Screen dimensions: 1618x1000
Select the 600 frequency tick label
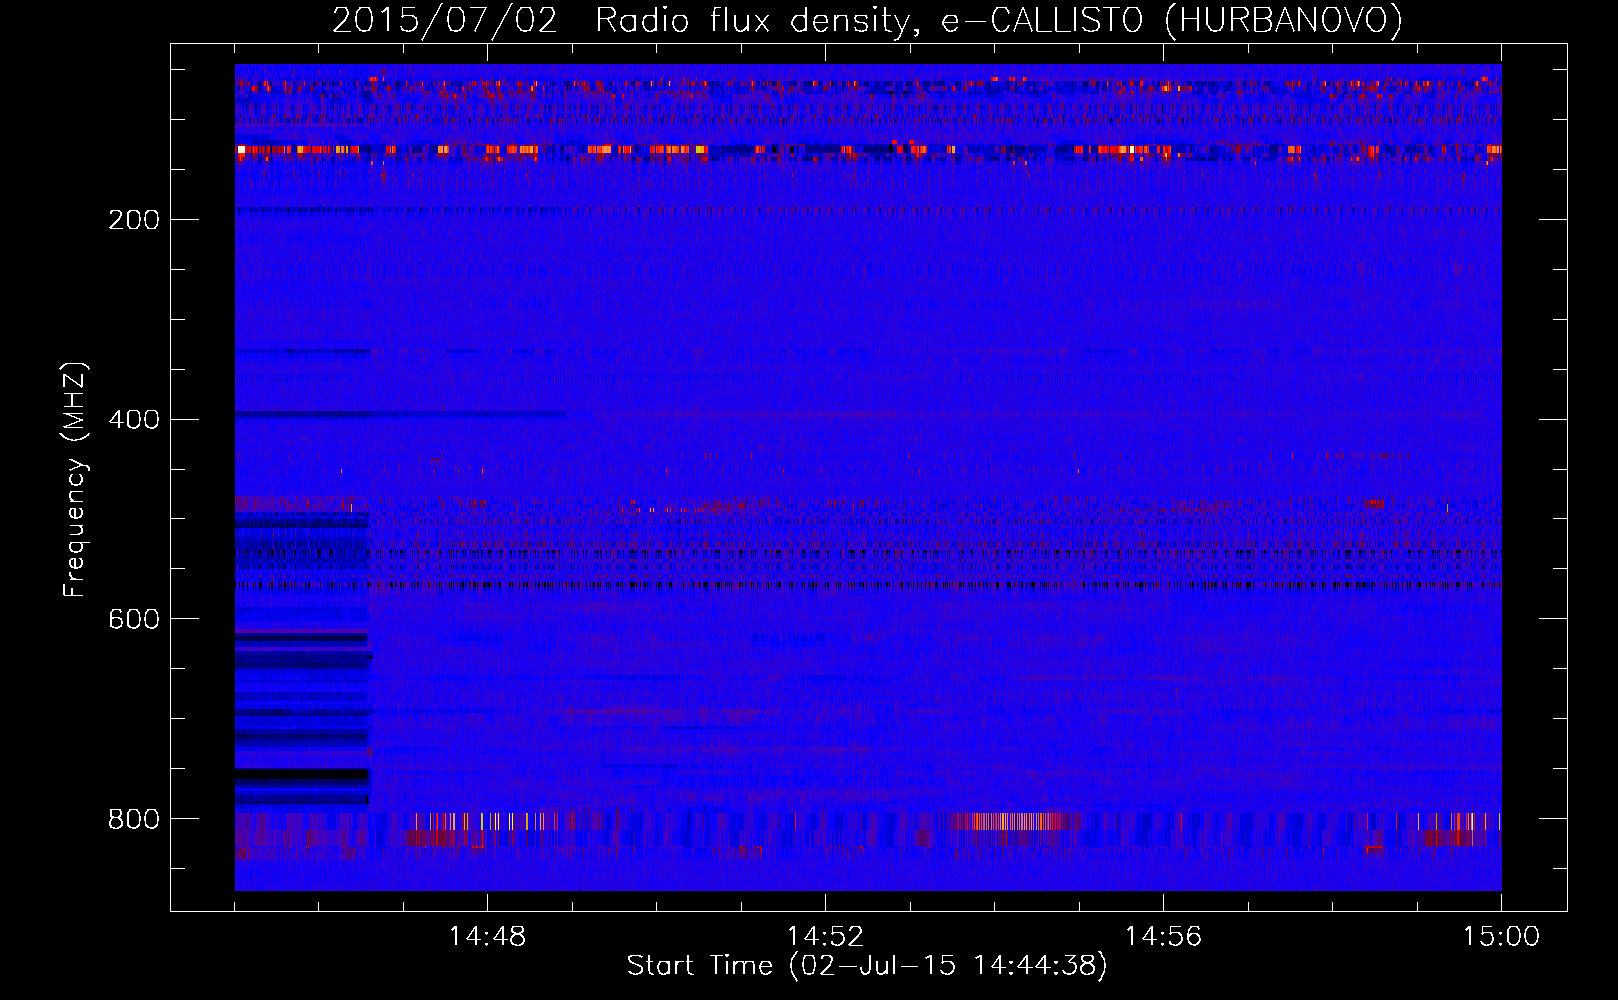pos(134,620)
